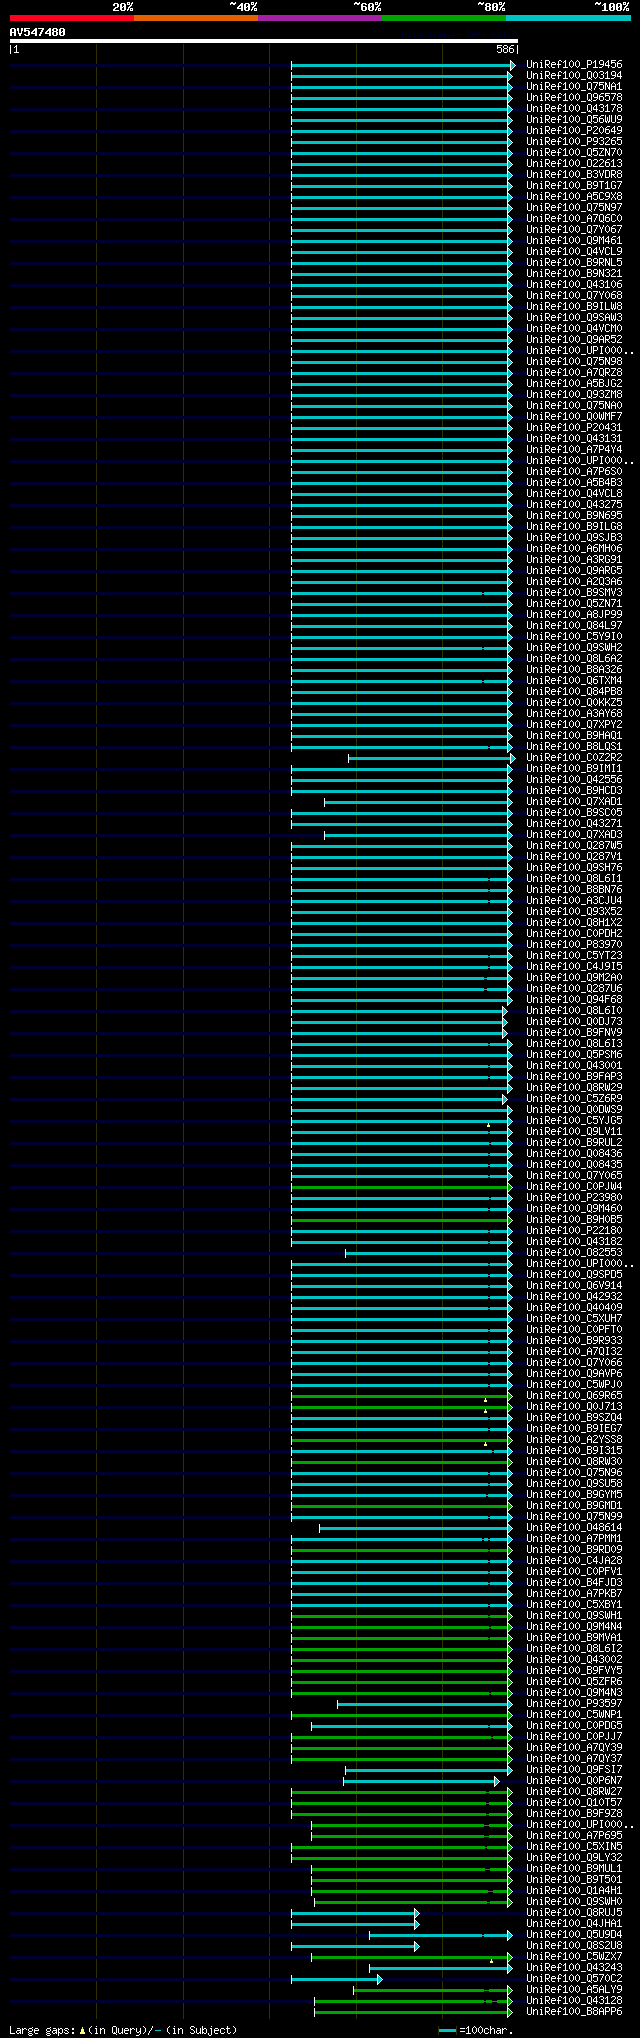Click entry UniRef100_Q43243
Image resolution: width=640 pixels, height=2038 pixels.
574,1968
